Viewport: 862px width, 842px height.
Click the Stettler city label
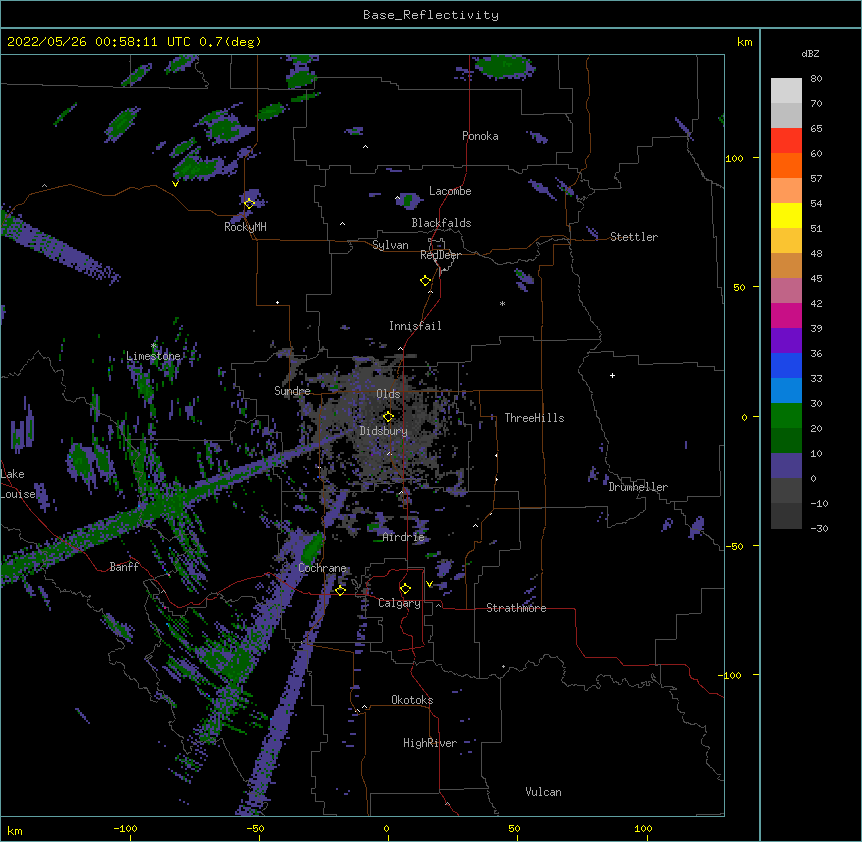(x=634, y=237)
